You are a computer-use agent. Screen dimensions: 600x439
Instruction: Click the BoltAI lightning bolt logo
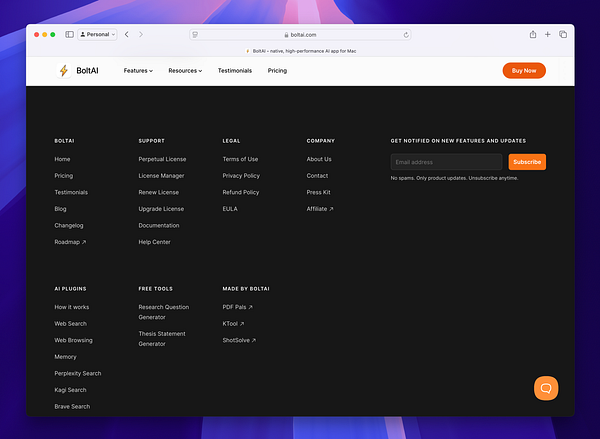pyautogui.click(x=64, y=70)
